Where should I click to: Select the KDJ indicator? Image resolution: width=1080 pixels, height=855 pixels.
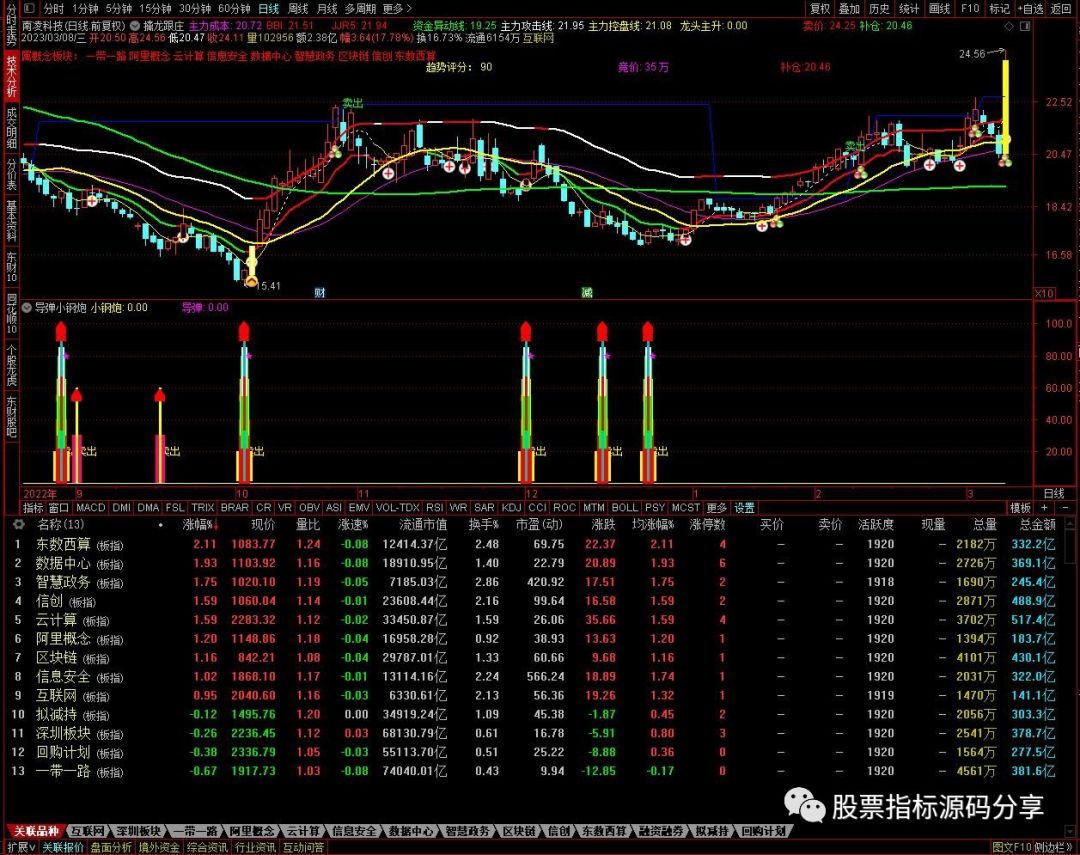[x=511, y=508]
